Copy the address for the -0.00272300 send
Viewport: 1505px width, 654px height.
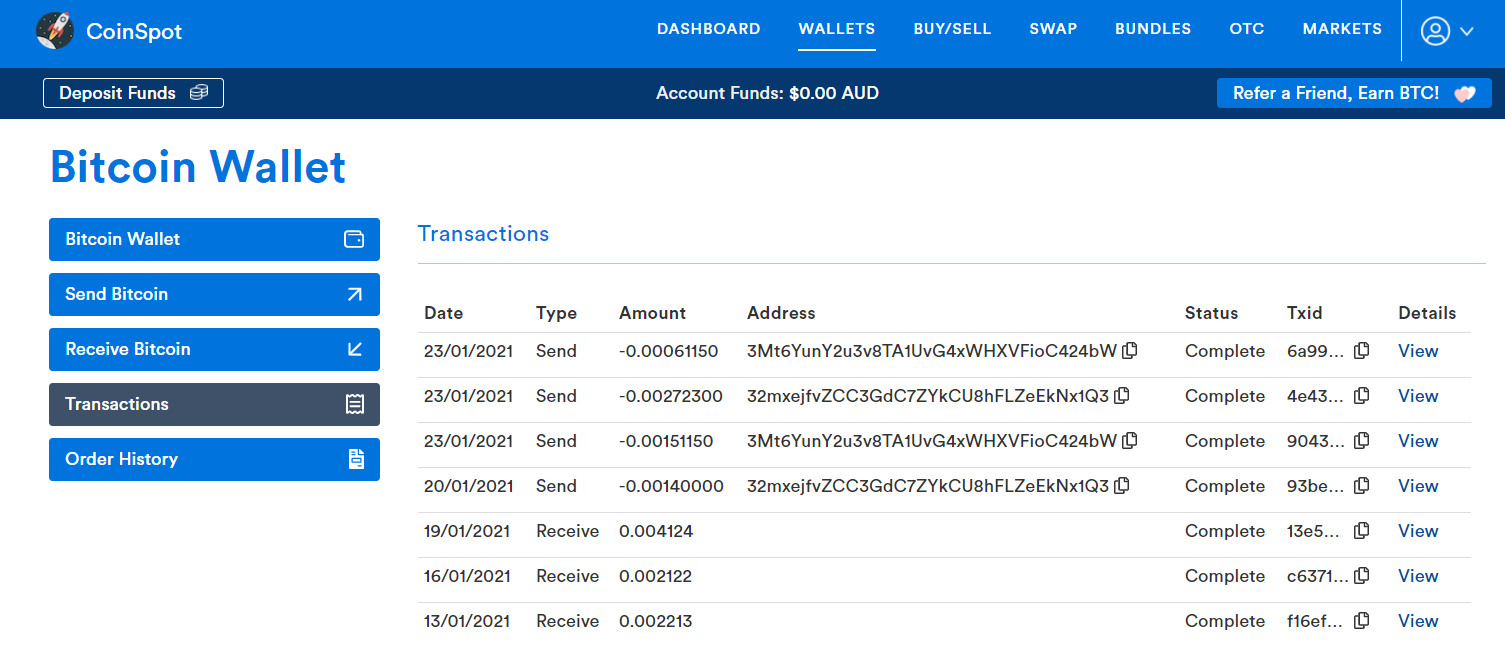pyautogui.click(x=1122, y=396)
